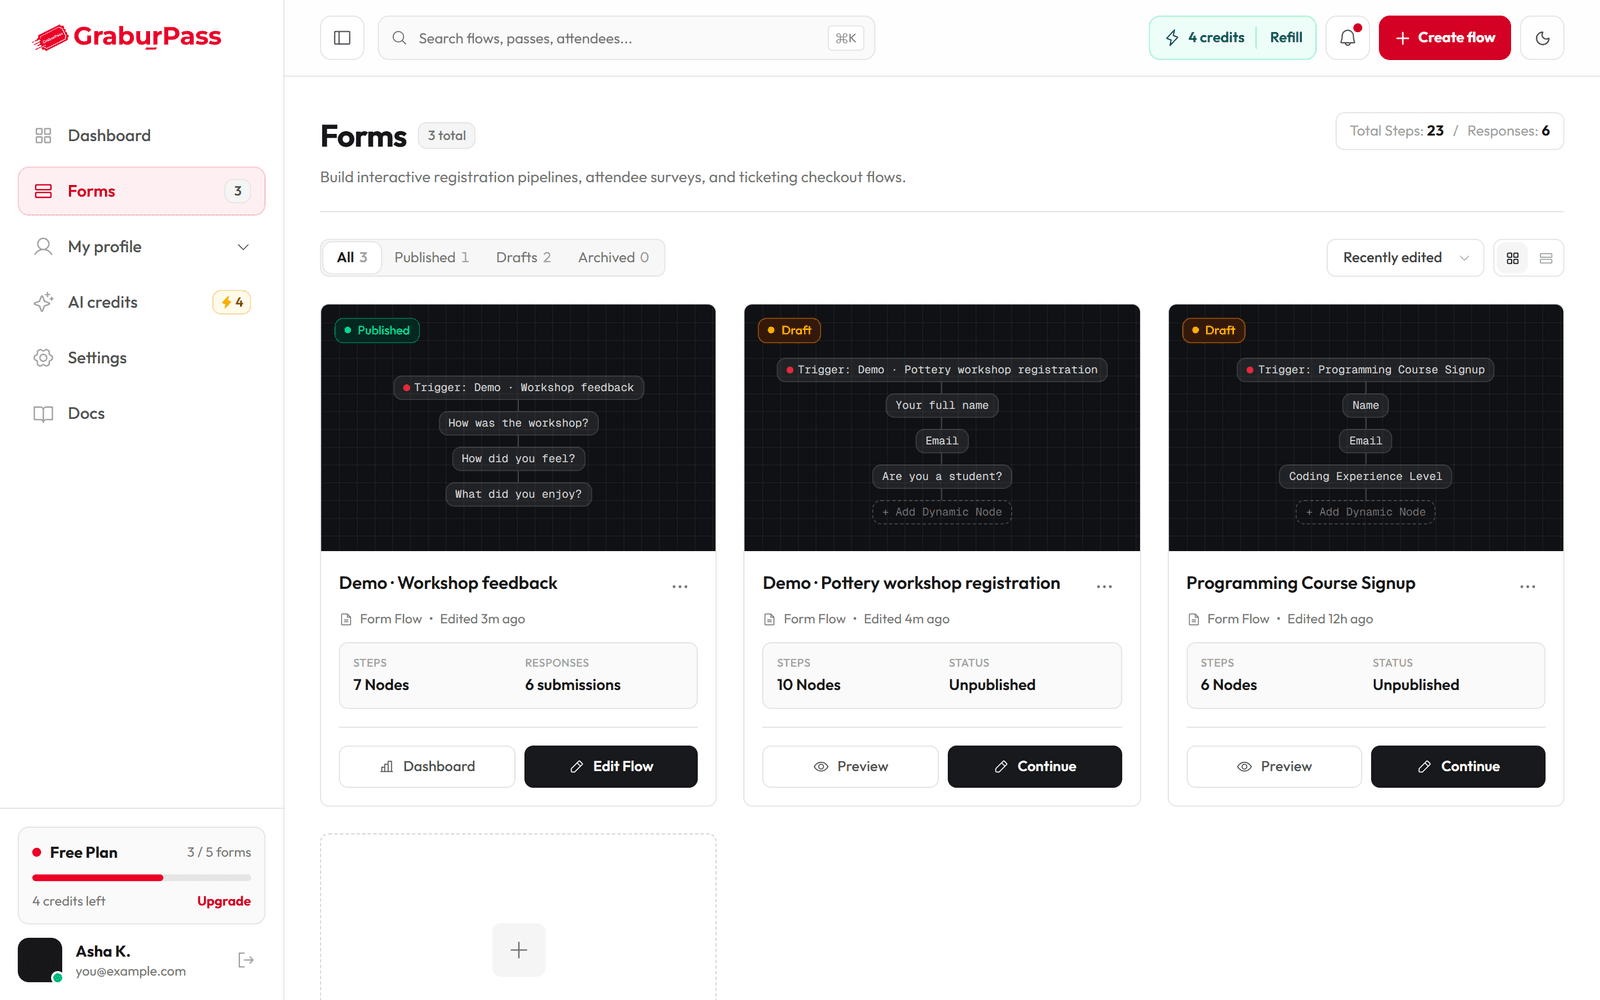Switch to dark mode moon icon

coord(1542,38)
